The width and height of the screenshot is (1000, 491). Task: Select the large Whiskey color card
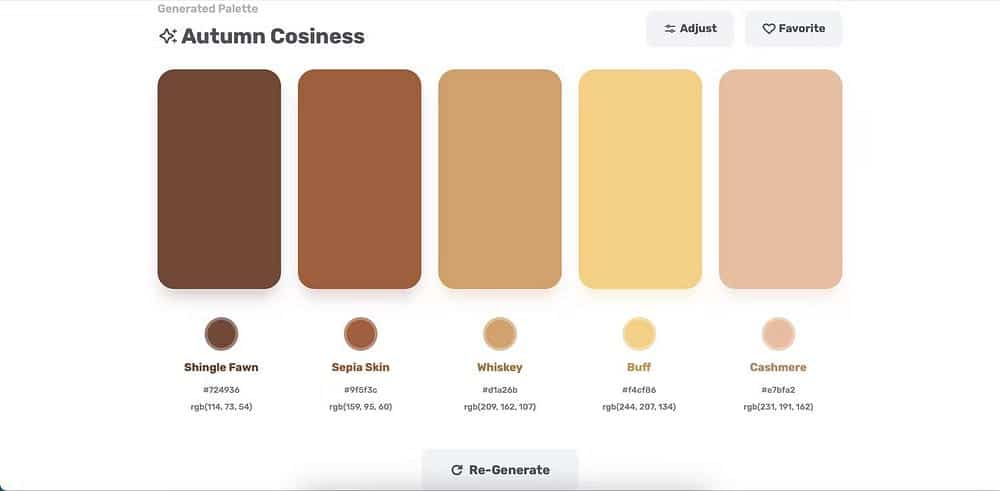coord(500,179)
